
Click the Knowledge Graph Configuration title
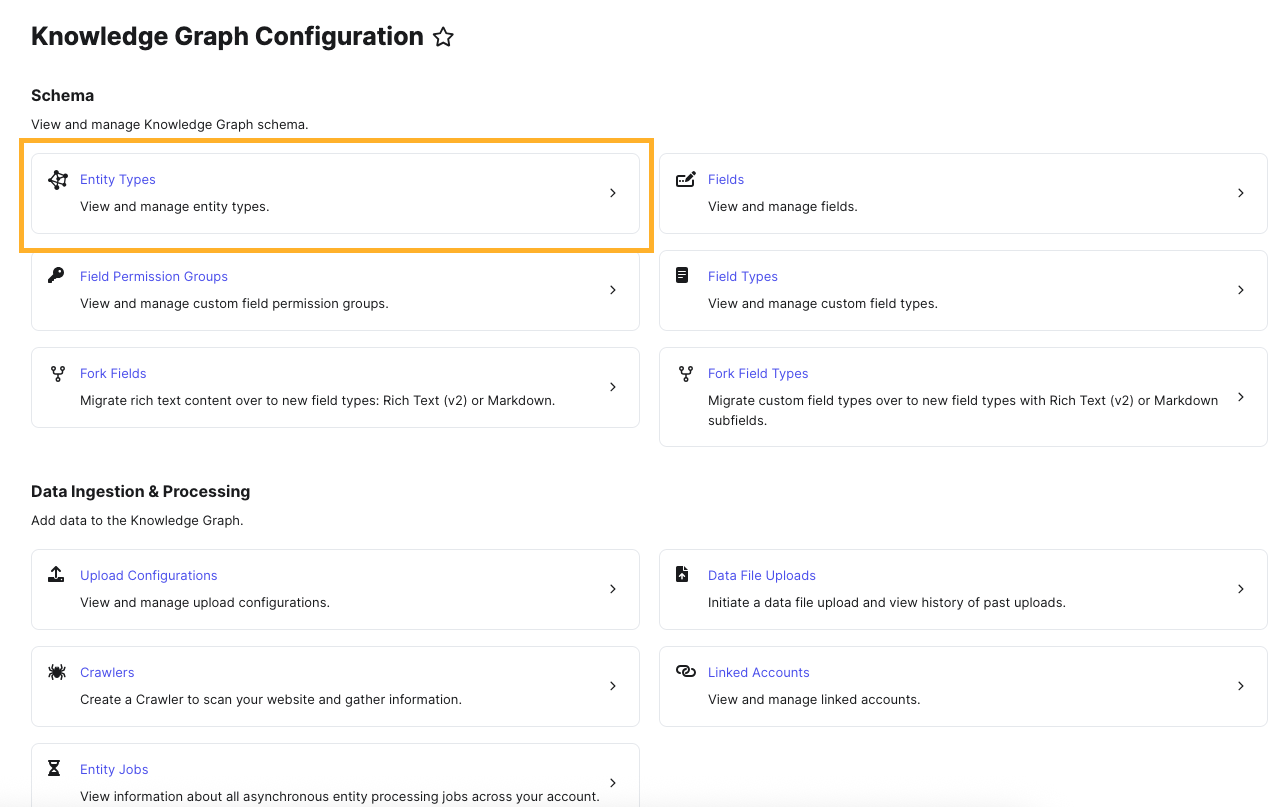[227, 37]
